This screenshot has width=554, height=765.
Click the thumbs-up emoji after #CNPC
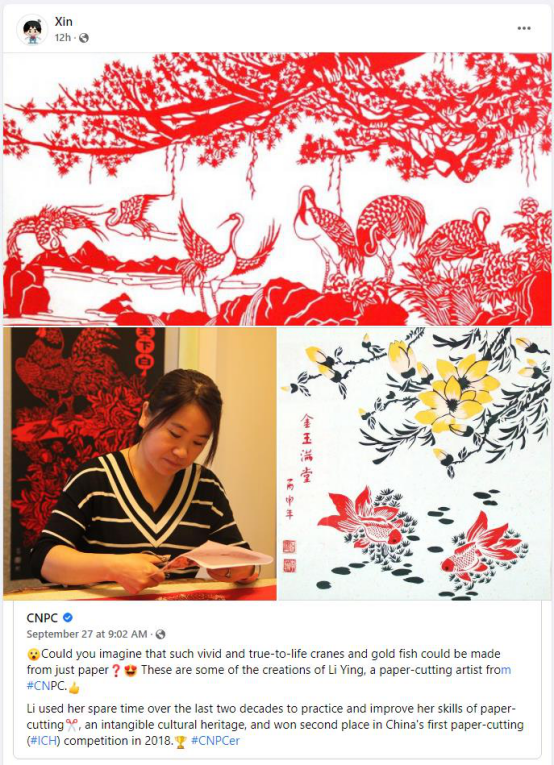coord(74,687)
